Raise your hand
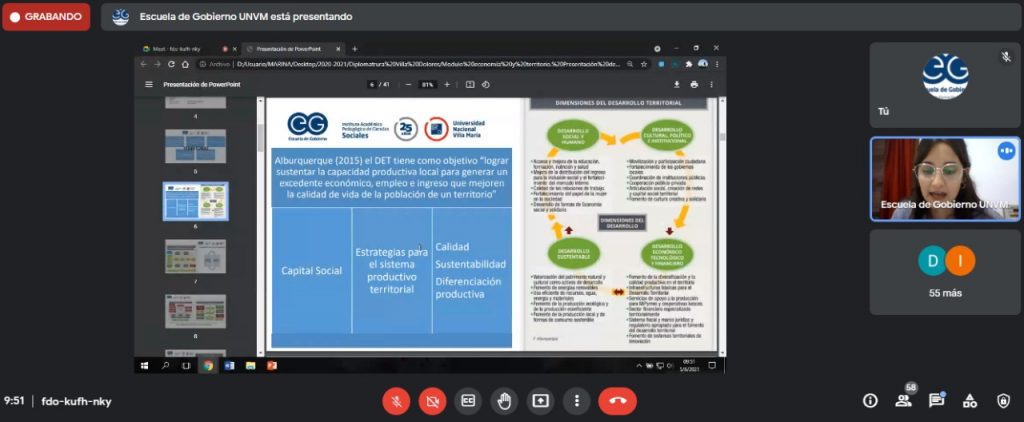The height and width of the screenshot is (422, 1024). 504,401
